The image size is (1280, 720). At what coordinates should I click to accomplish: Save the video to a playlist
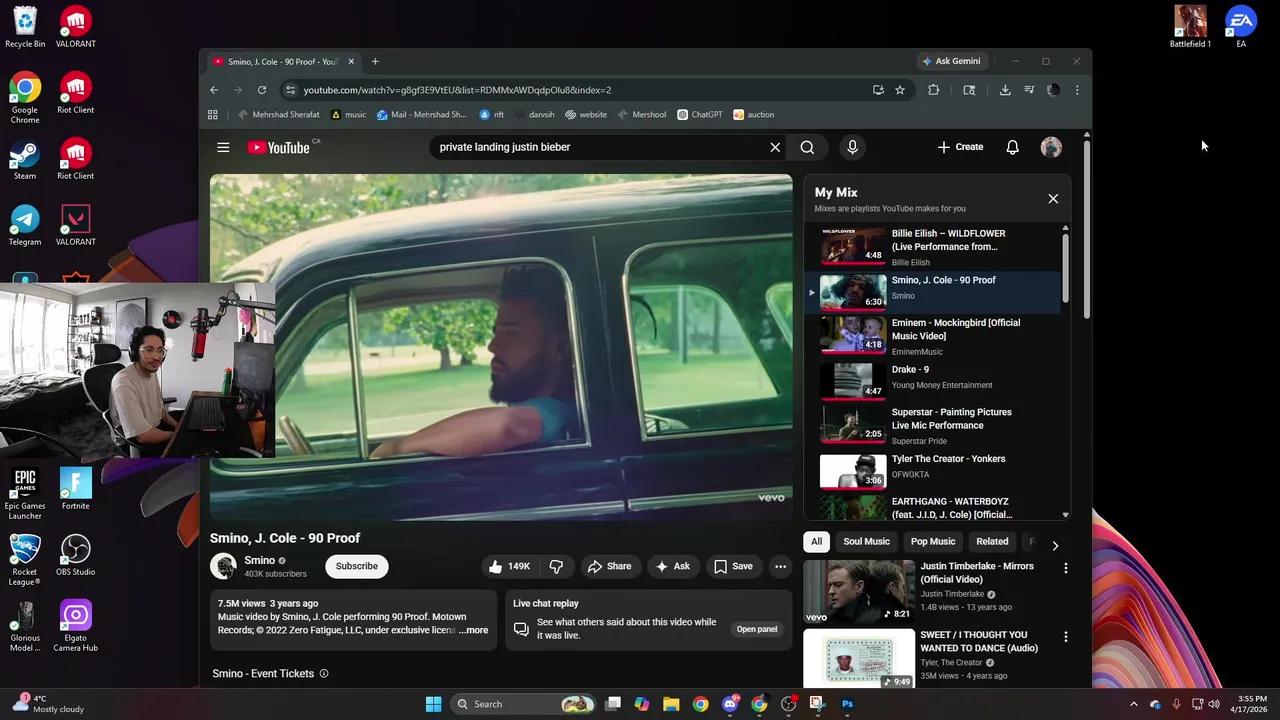pyautogui.click(x=733, y=566)
